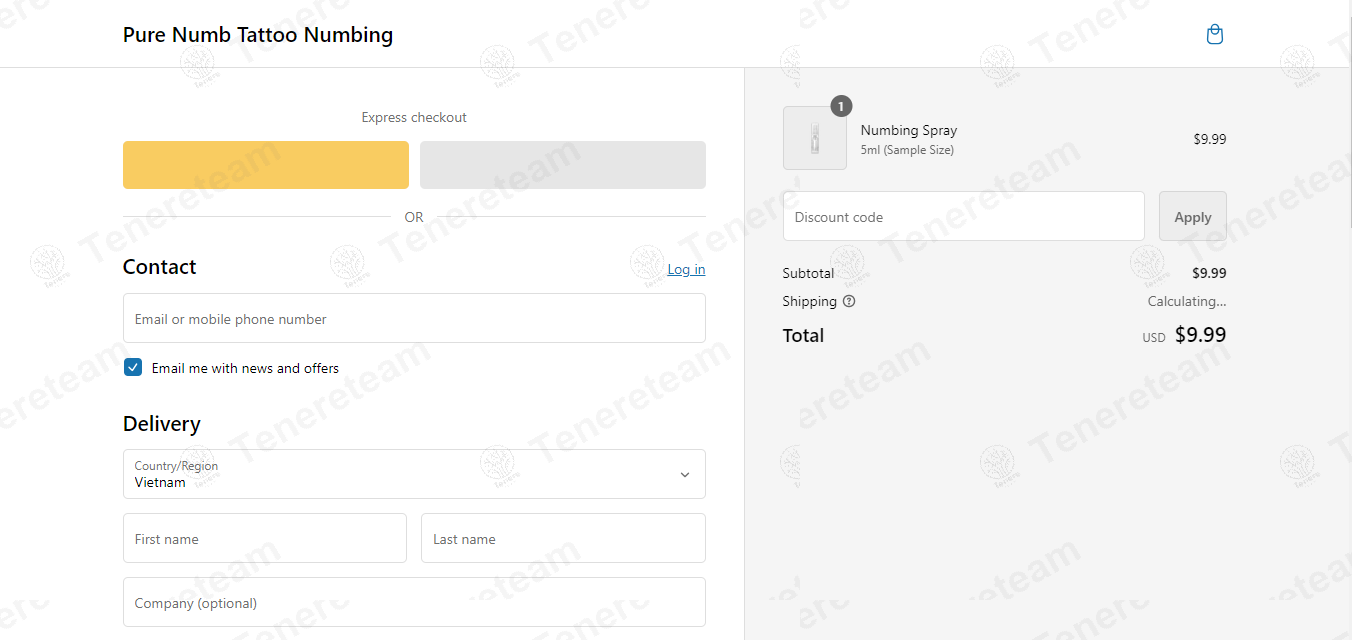Click the Company (optional) field
This screenshot has height=640, width=1352.
click(414, 602)
